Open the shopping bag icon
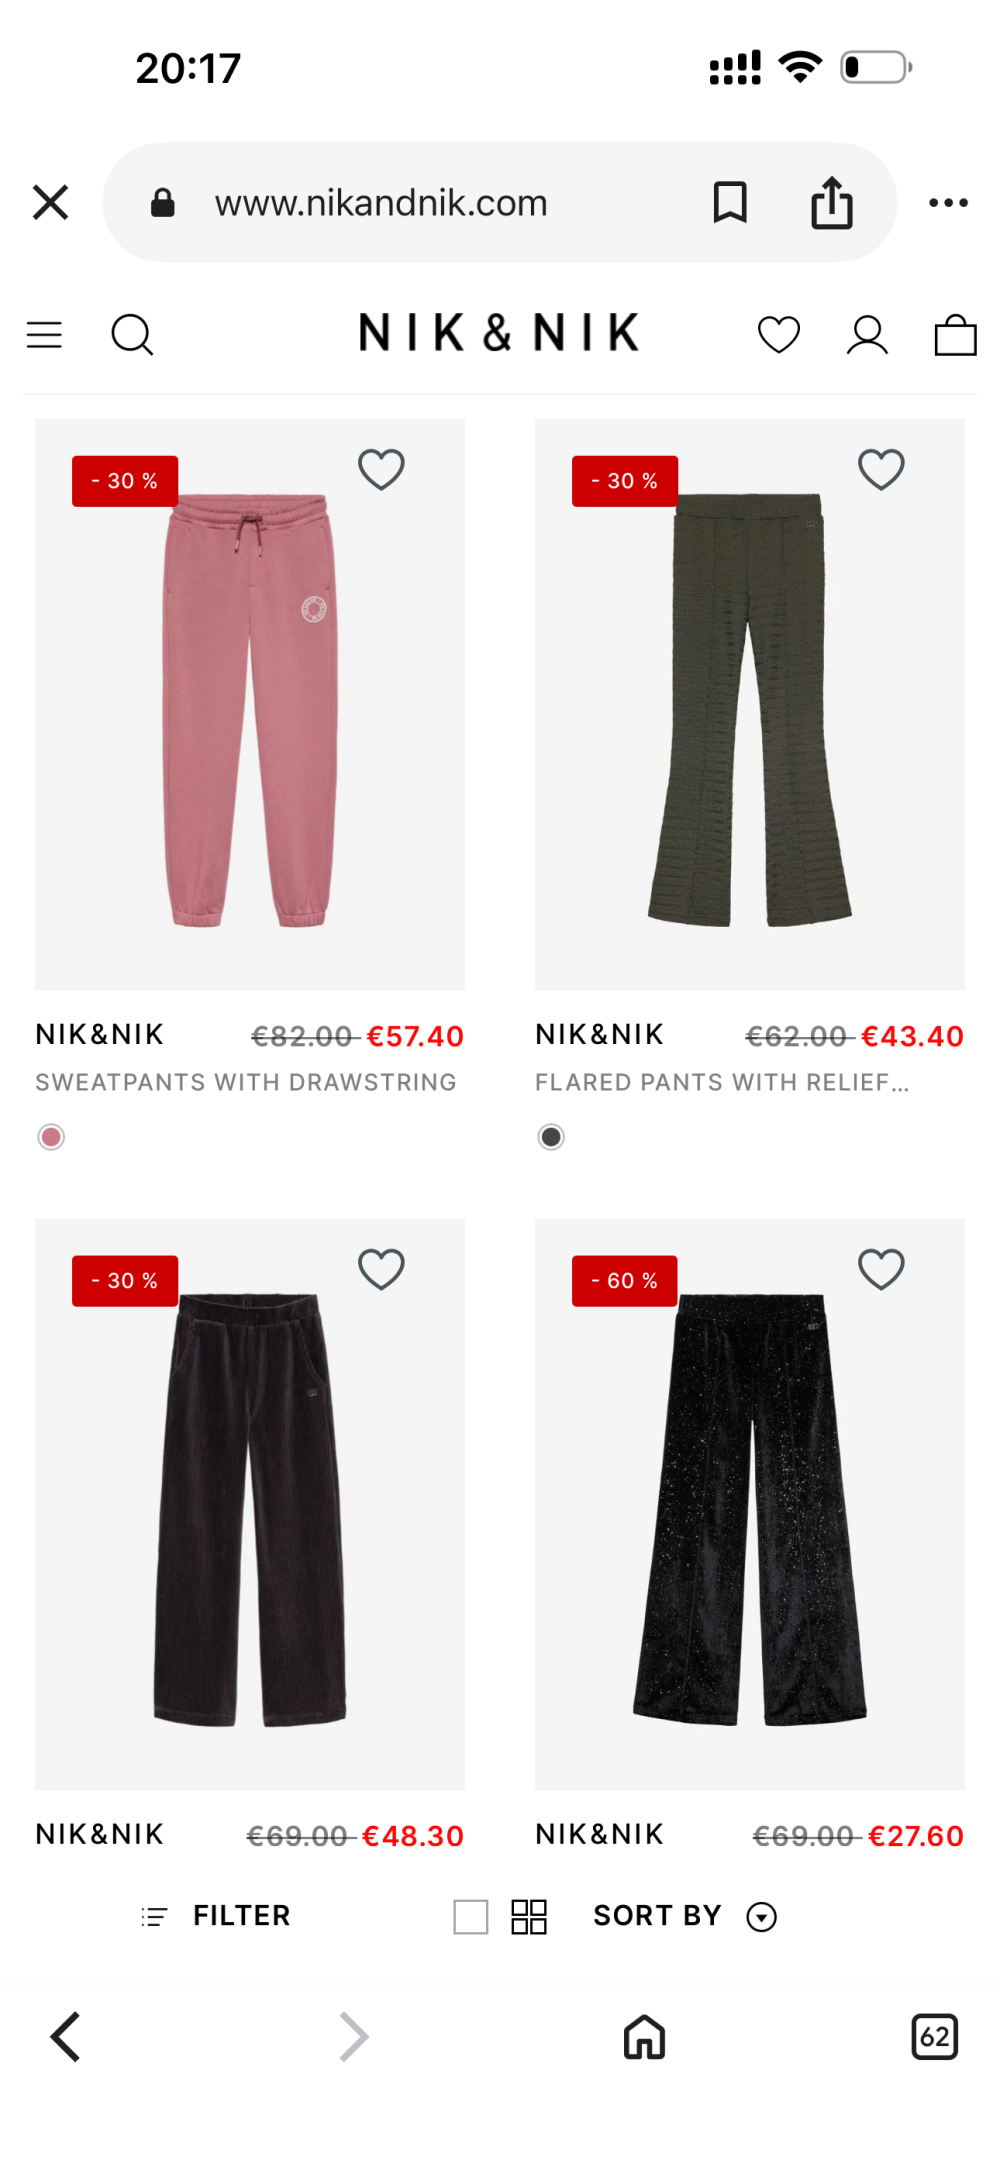1000x2167 pixels. [x=955, y=334]
